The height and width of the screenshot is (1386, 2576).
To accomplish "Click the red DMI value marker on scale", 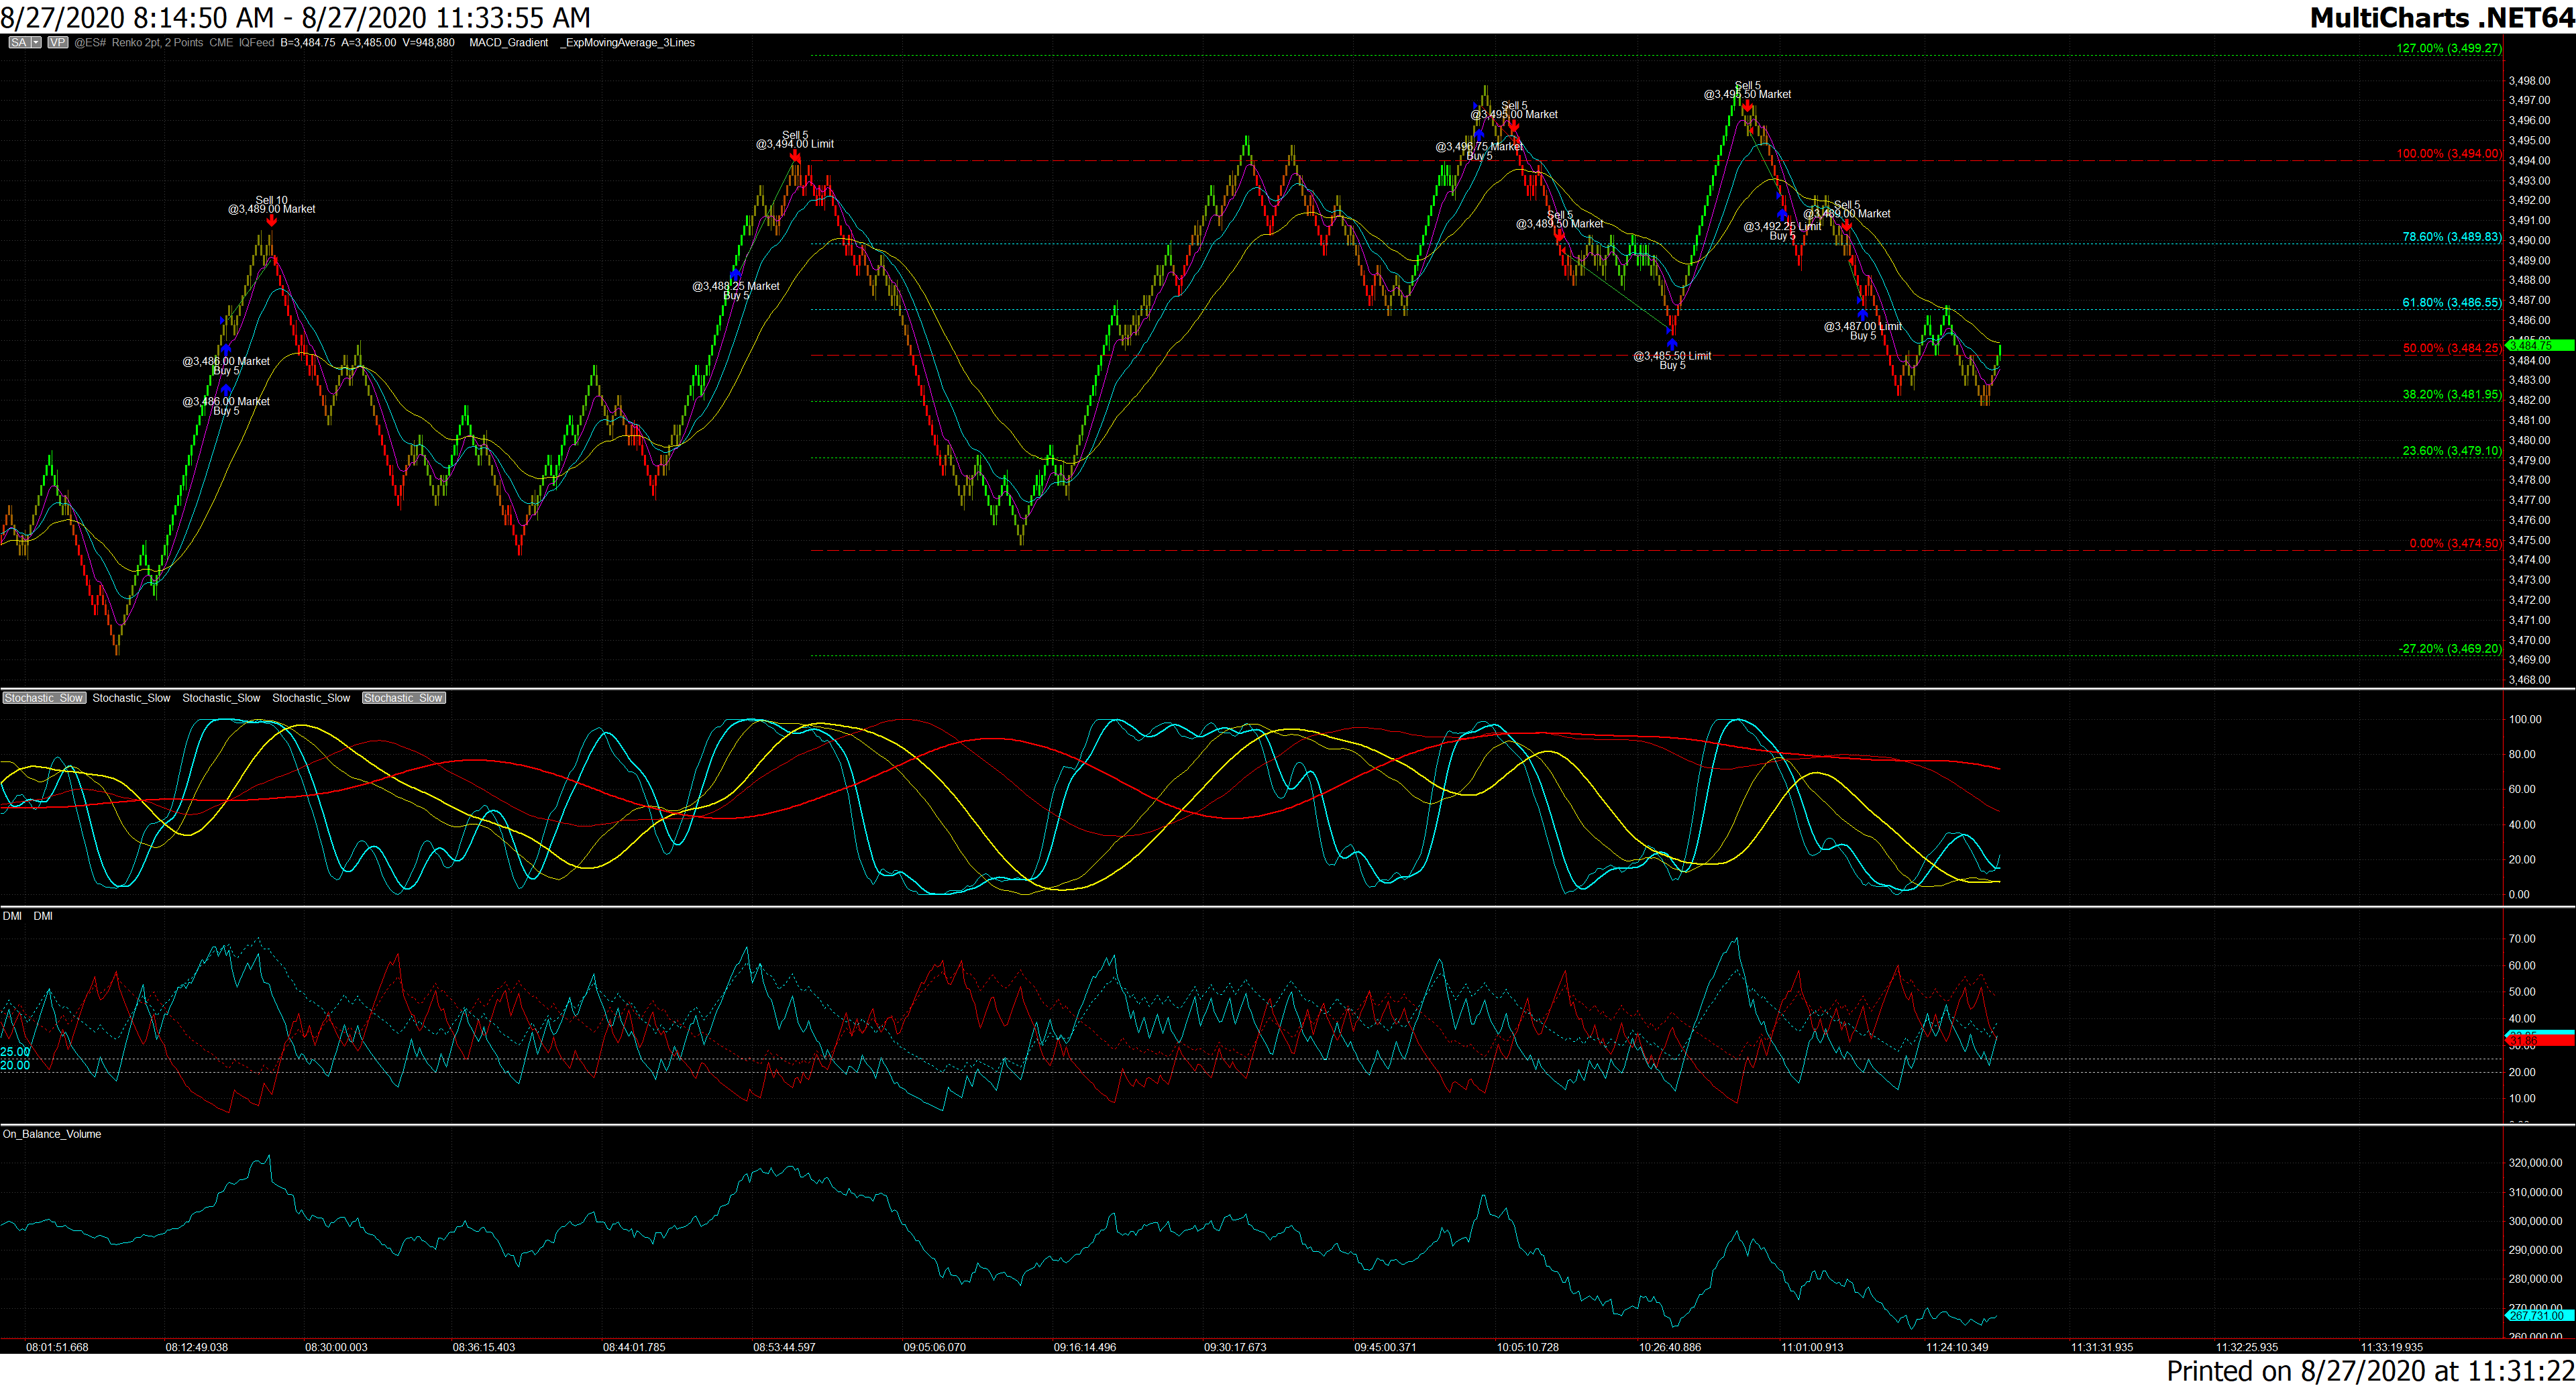I will (x=2540, y=1041).
